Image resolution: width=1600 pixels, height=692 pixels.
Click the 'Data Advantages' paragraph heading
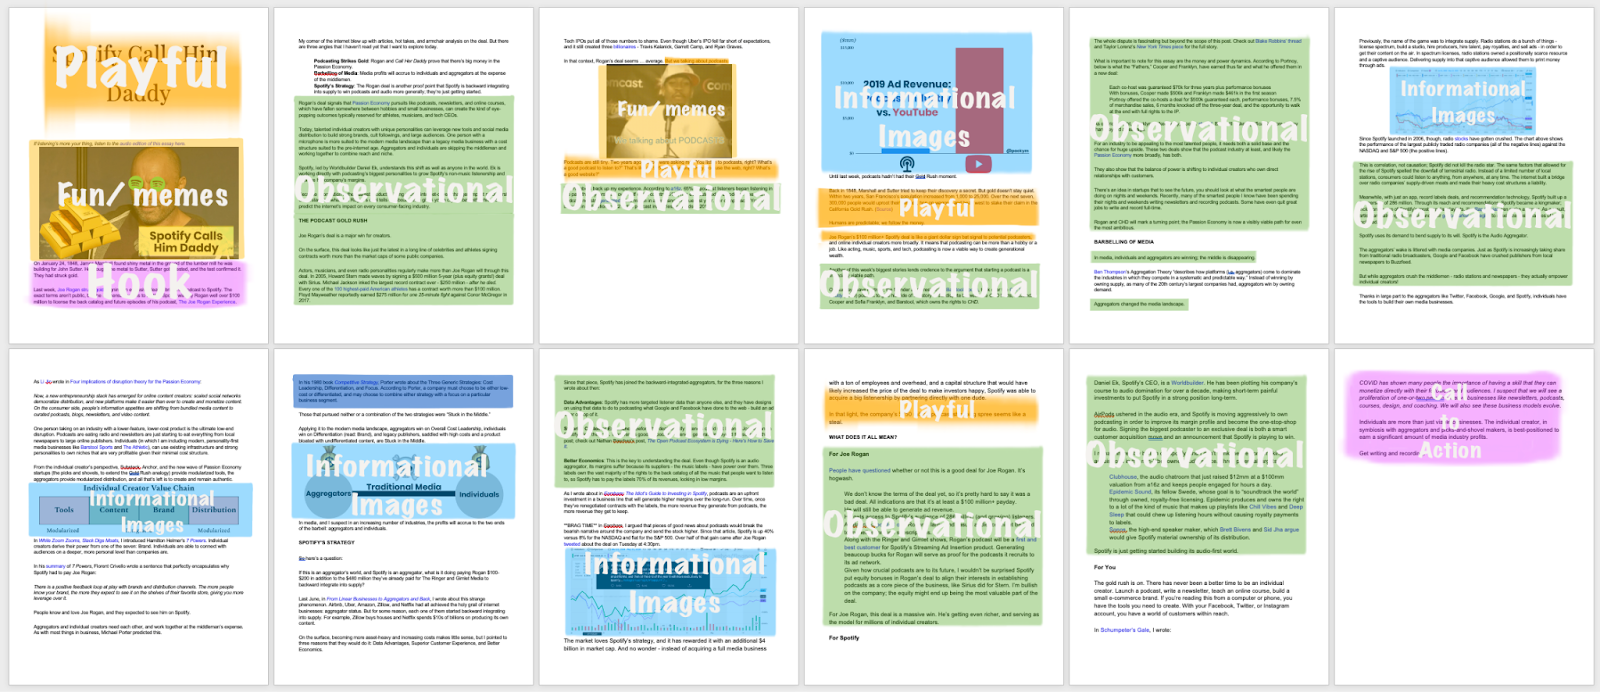[x=582, y=402]
